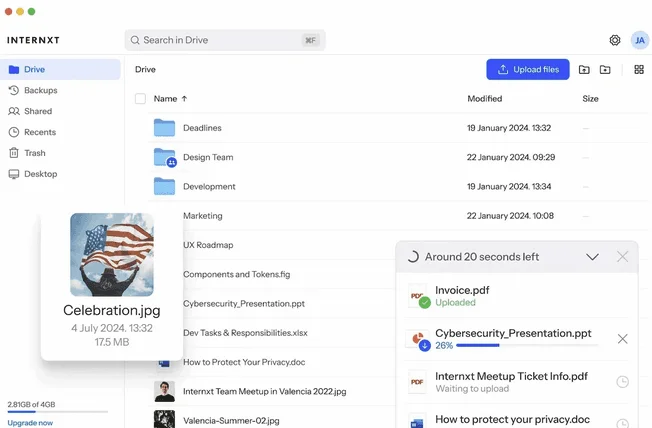Focus the Search in Drive field
652x428 pixels.
(x=225, y=40)
